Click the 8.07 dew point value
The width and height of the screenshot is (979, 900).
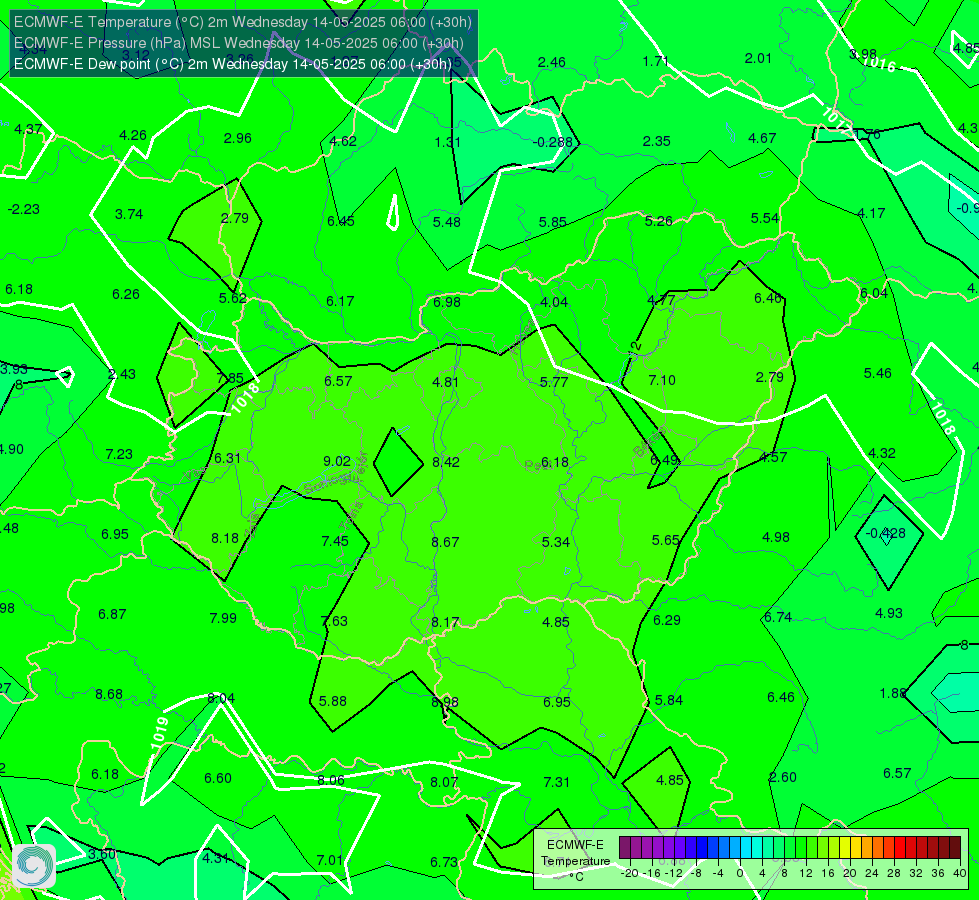click(x=444, y=782)
